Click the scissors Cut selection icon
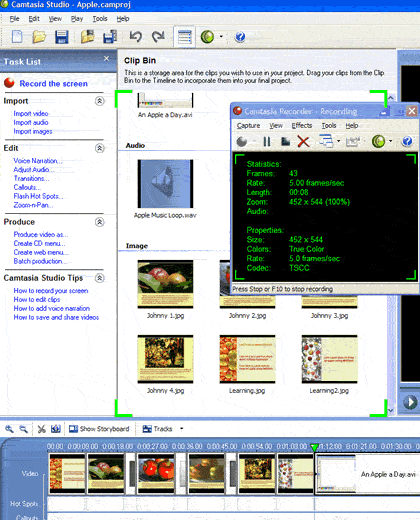Image resolution: width=420 pixels, height=520 pixels. [41, 429]
